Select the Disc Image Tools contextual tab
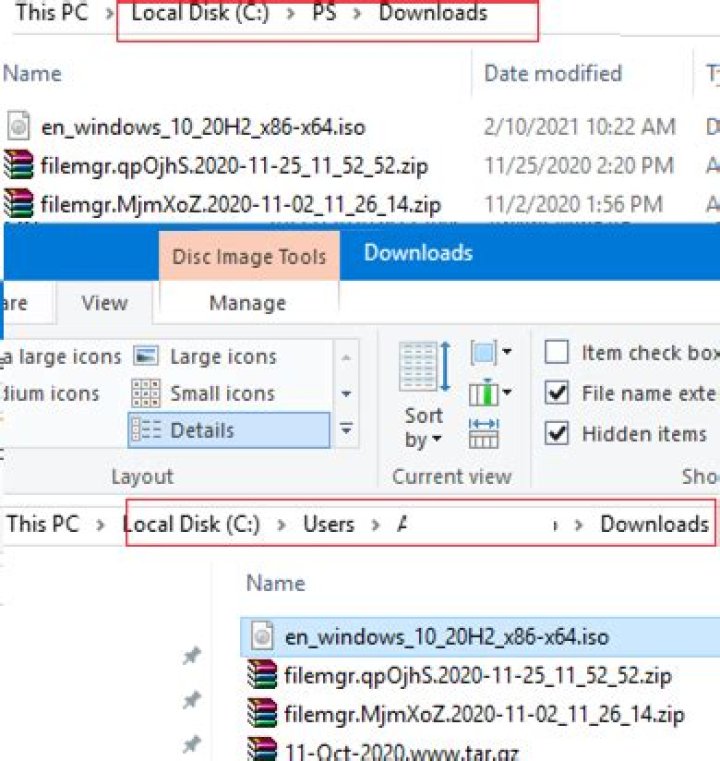This screenshot has height=761, width=720. pyautogui.click(x=249, y=256)
